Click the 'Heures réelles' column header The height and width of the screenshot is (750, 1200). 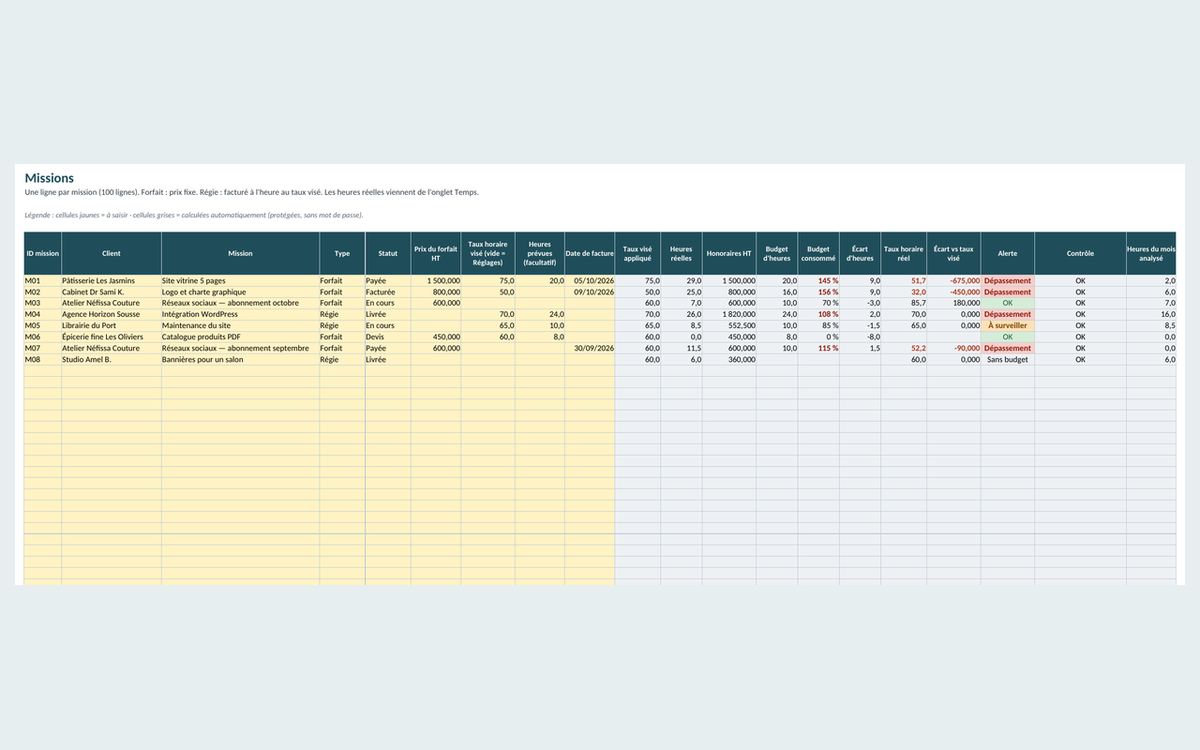[x=681, y=254]
